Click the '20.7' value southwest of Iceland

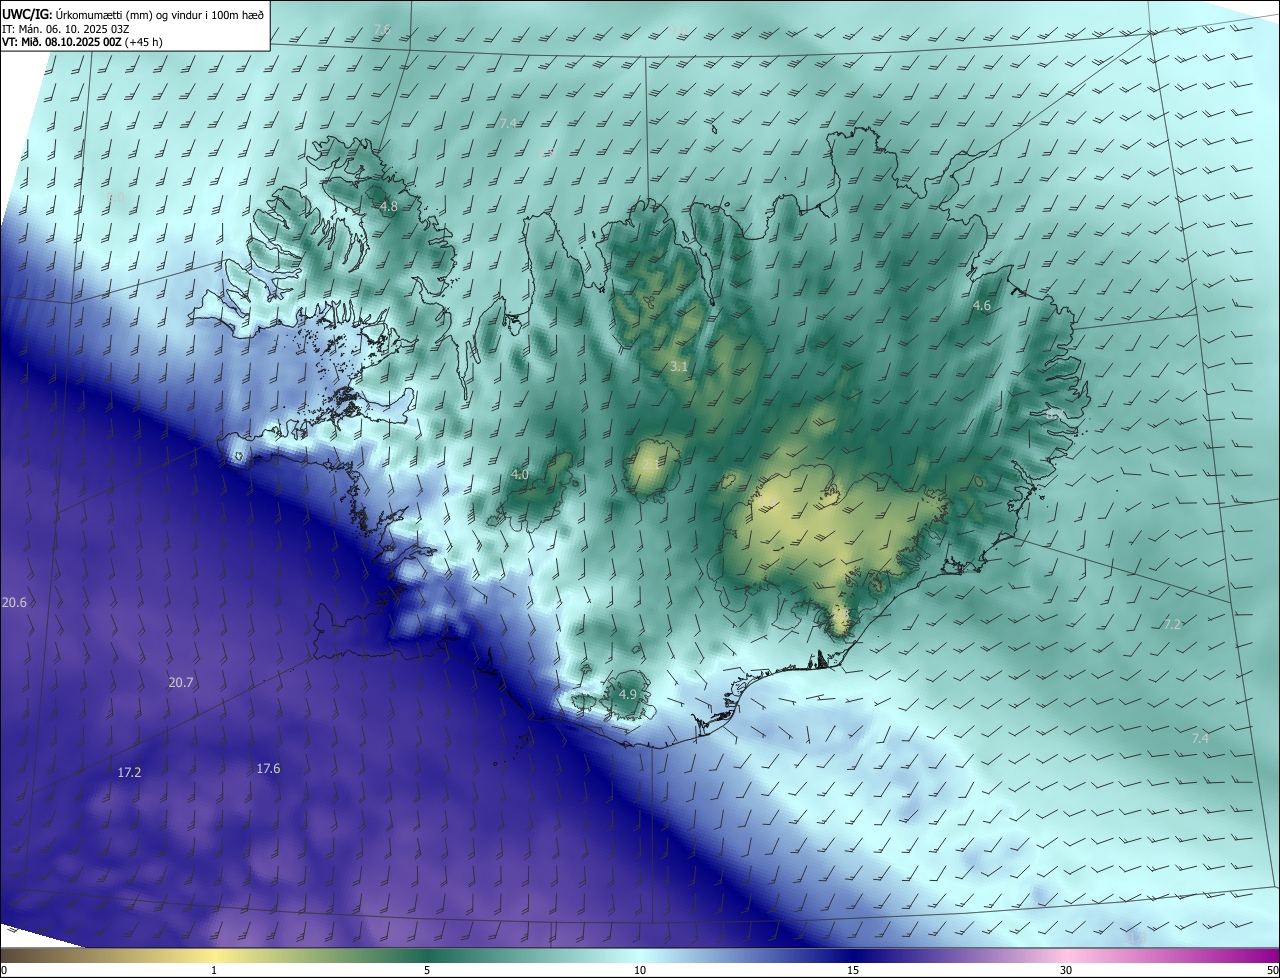[x=181, y=682]
